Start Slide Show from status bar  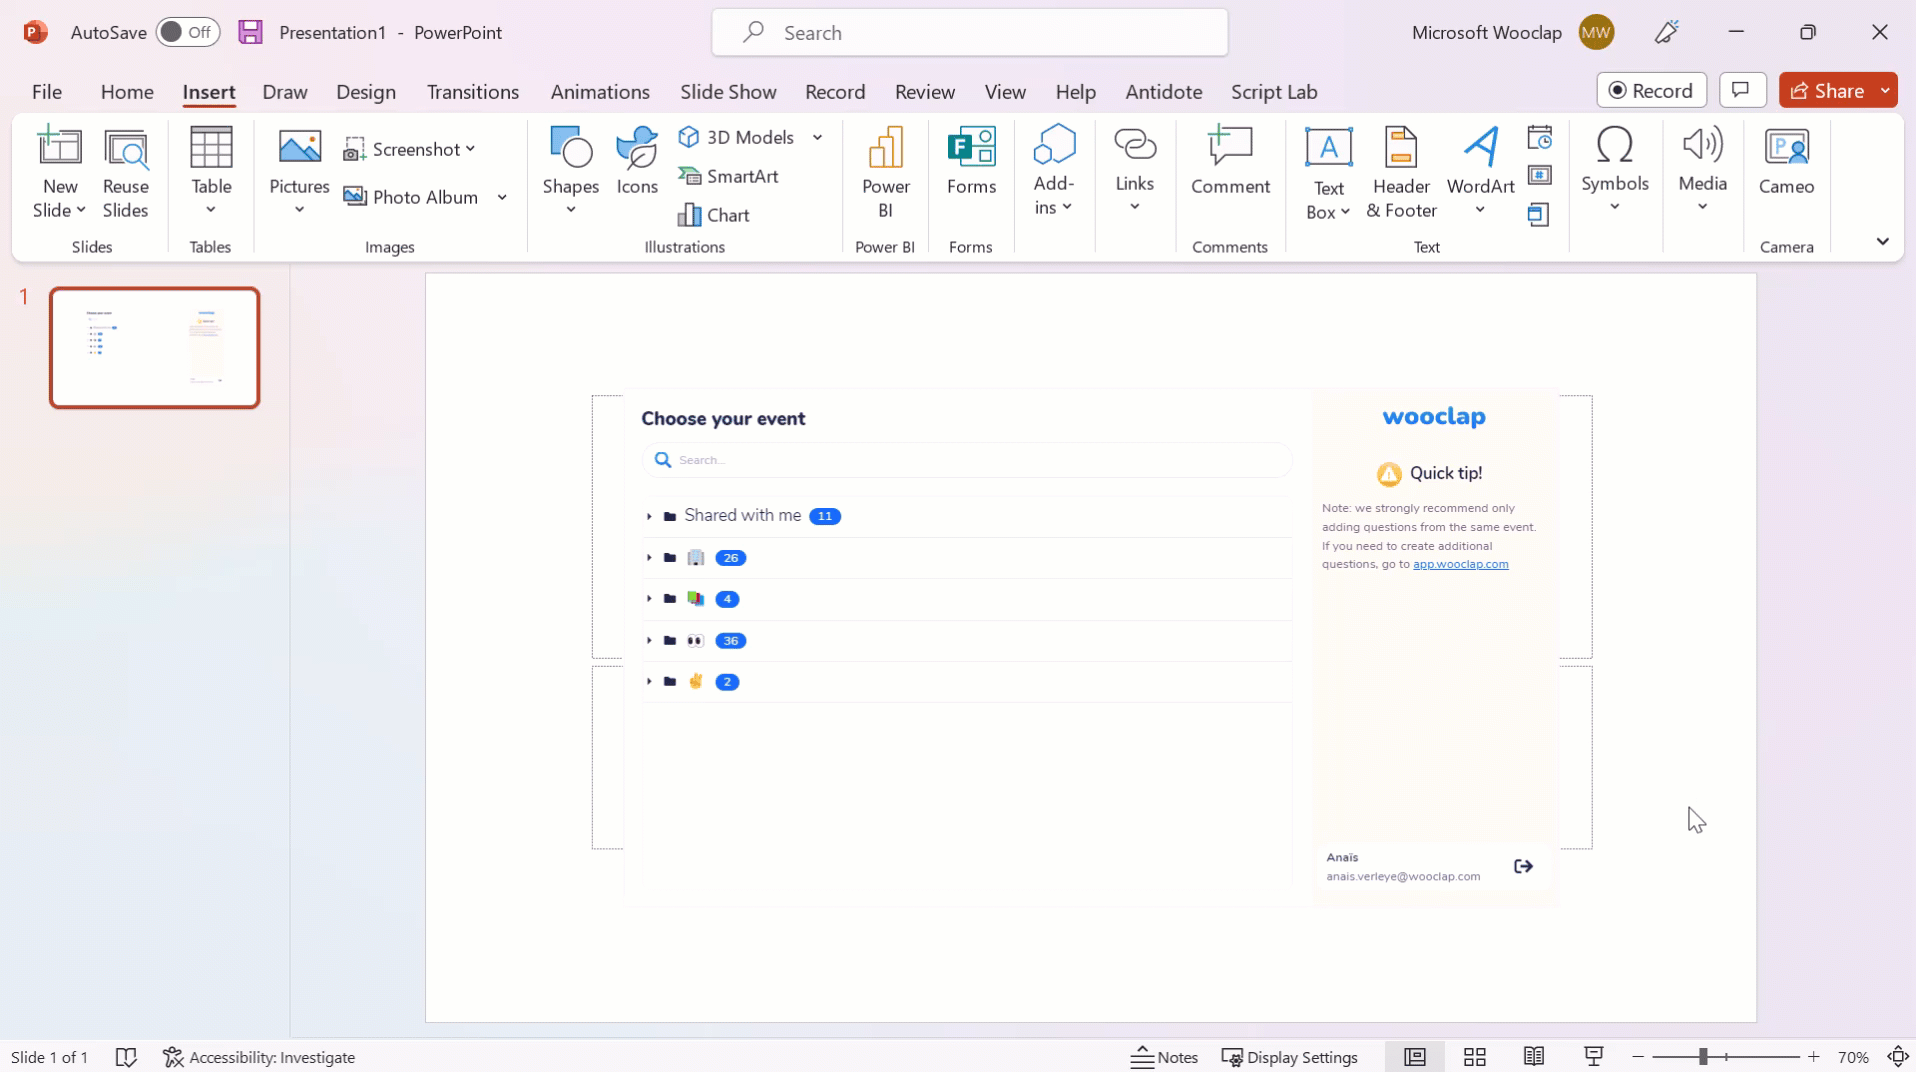[x=1594, y=1057]
